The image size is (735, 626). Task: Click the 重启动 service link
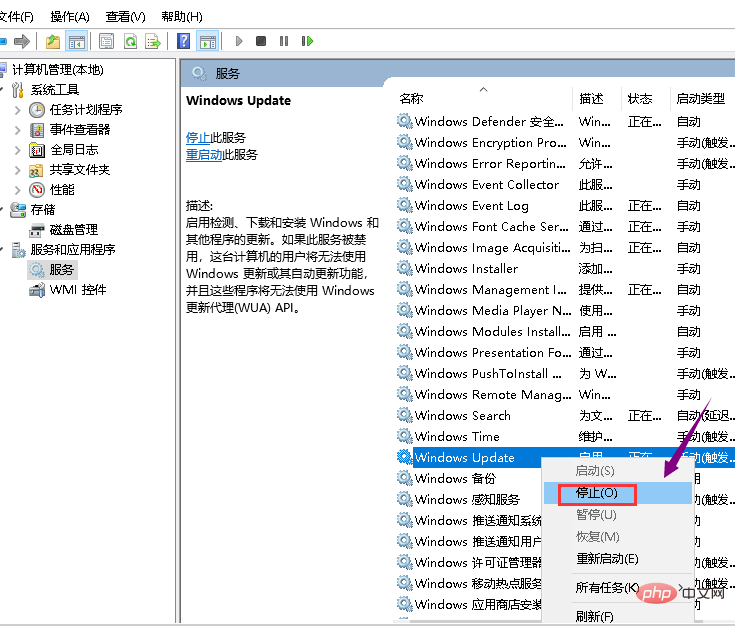pyautogui.click(x=204, y=155)
